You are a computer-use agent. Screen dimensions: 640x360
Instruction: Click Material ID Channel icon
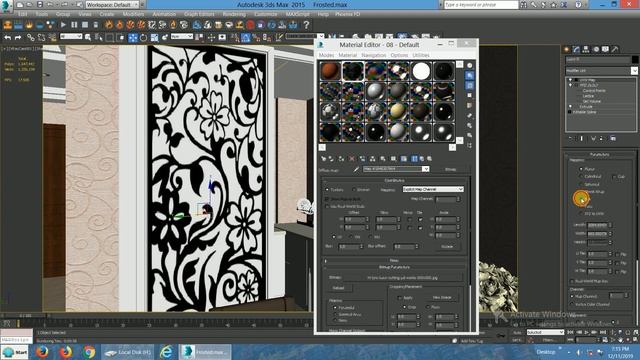393,159
